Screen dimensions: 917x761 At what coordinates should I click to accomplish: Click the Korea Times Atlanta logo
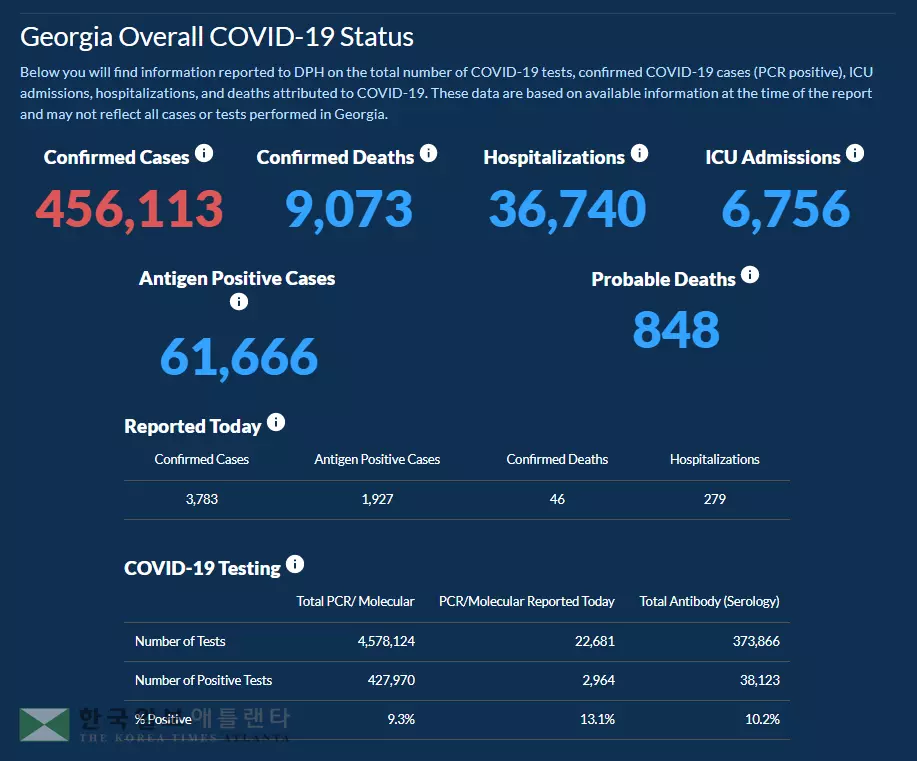tap(155, 725)
